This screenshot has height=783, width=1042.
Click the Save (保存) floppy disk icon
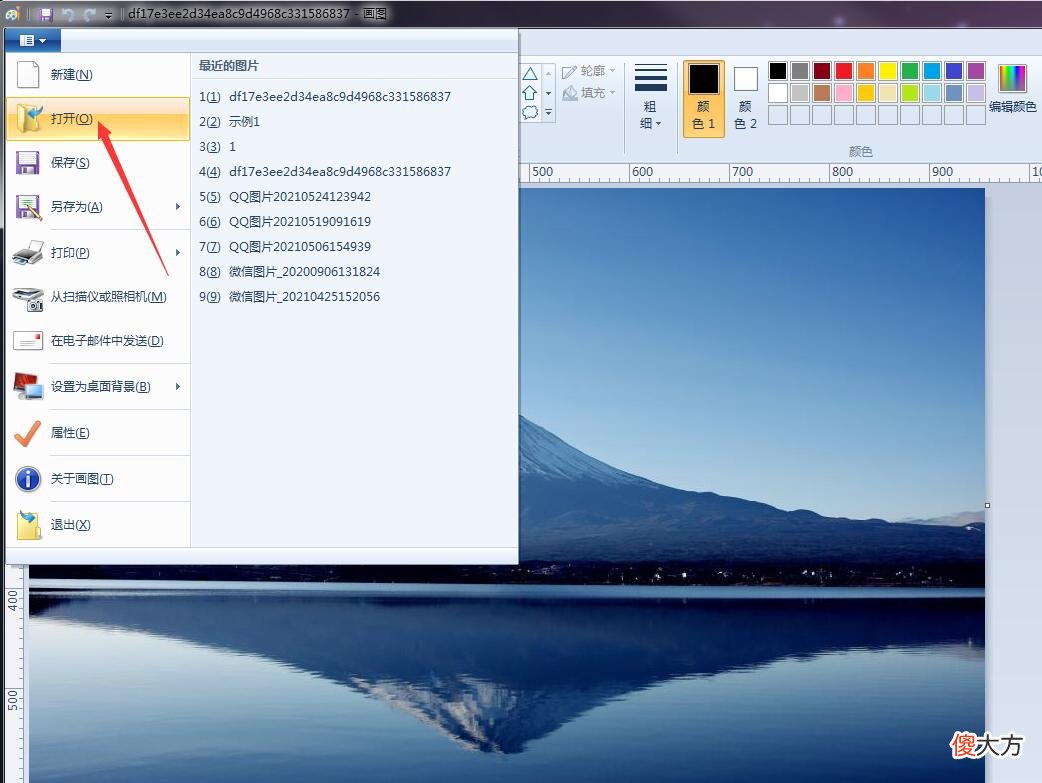tap(27, 163)
